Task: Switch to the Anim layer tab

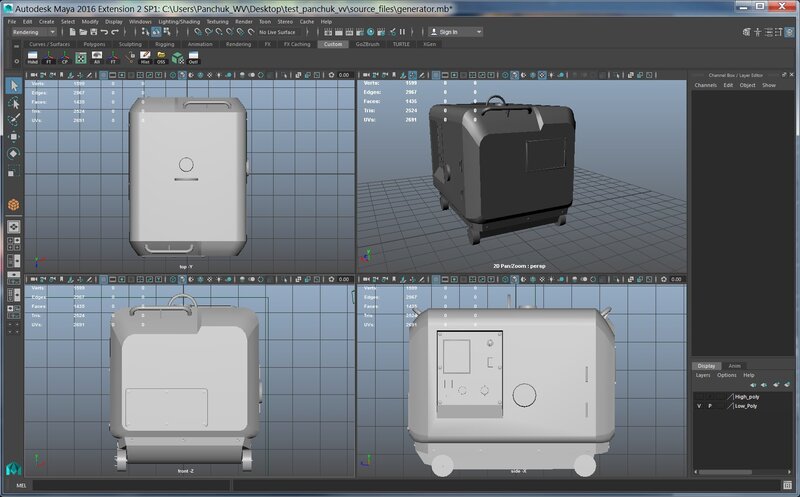Action: [x=735, y=366]
